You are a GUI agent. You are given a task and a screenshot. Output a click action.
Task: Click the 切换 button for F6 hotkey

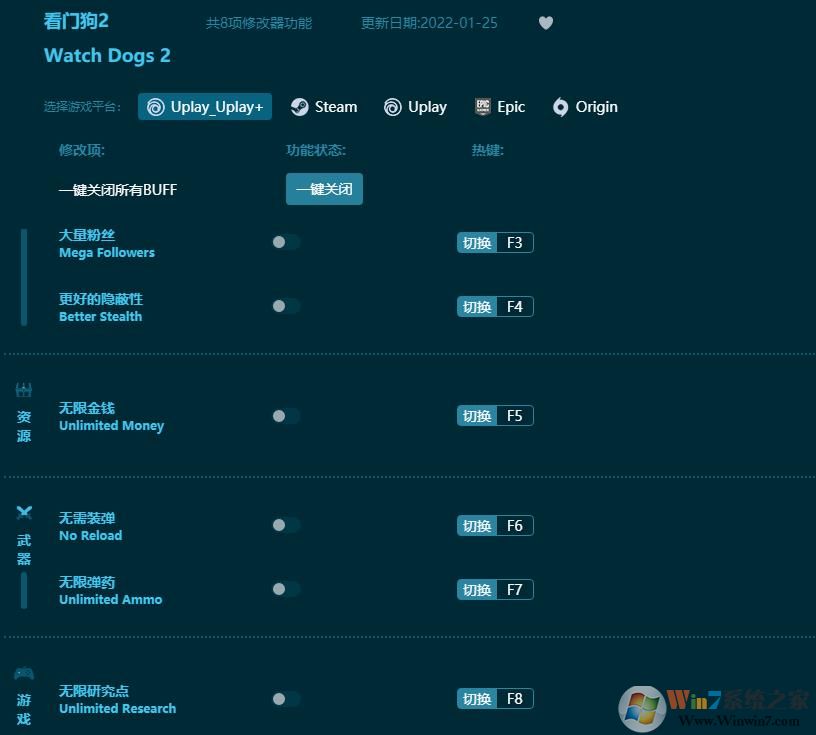click(477, 526)
